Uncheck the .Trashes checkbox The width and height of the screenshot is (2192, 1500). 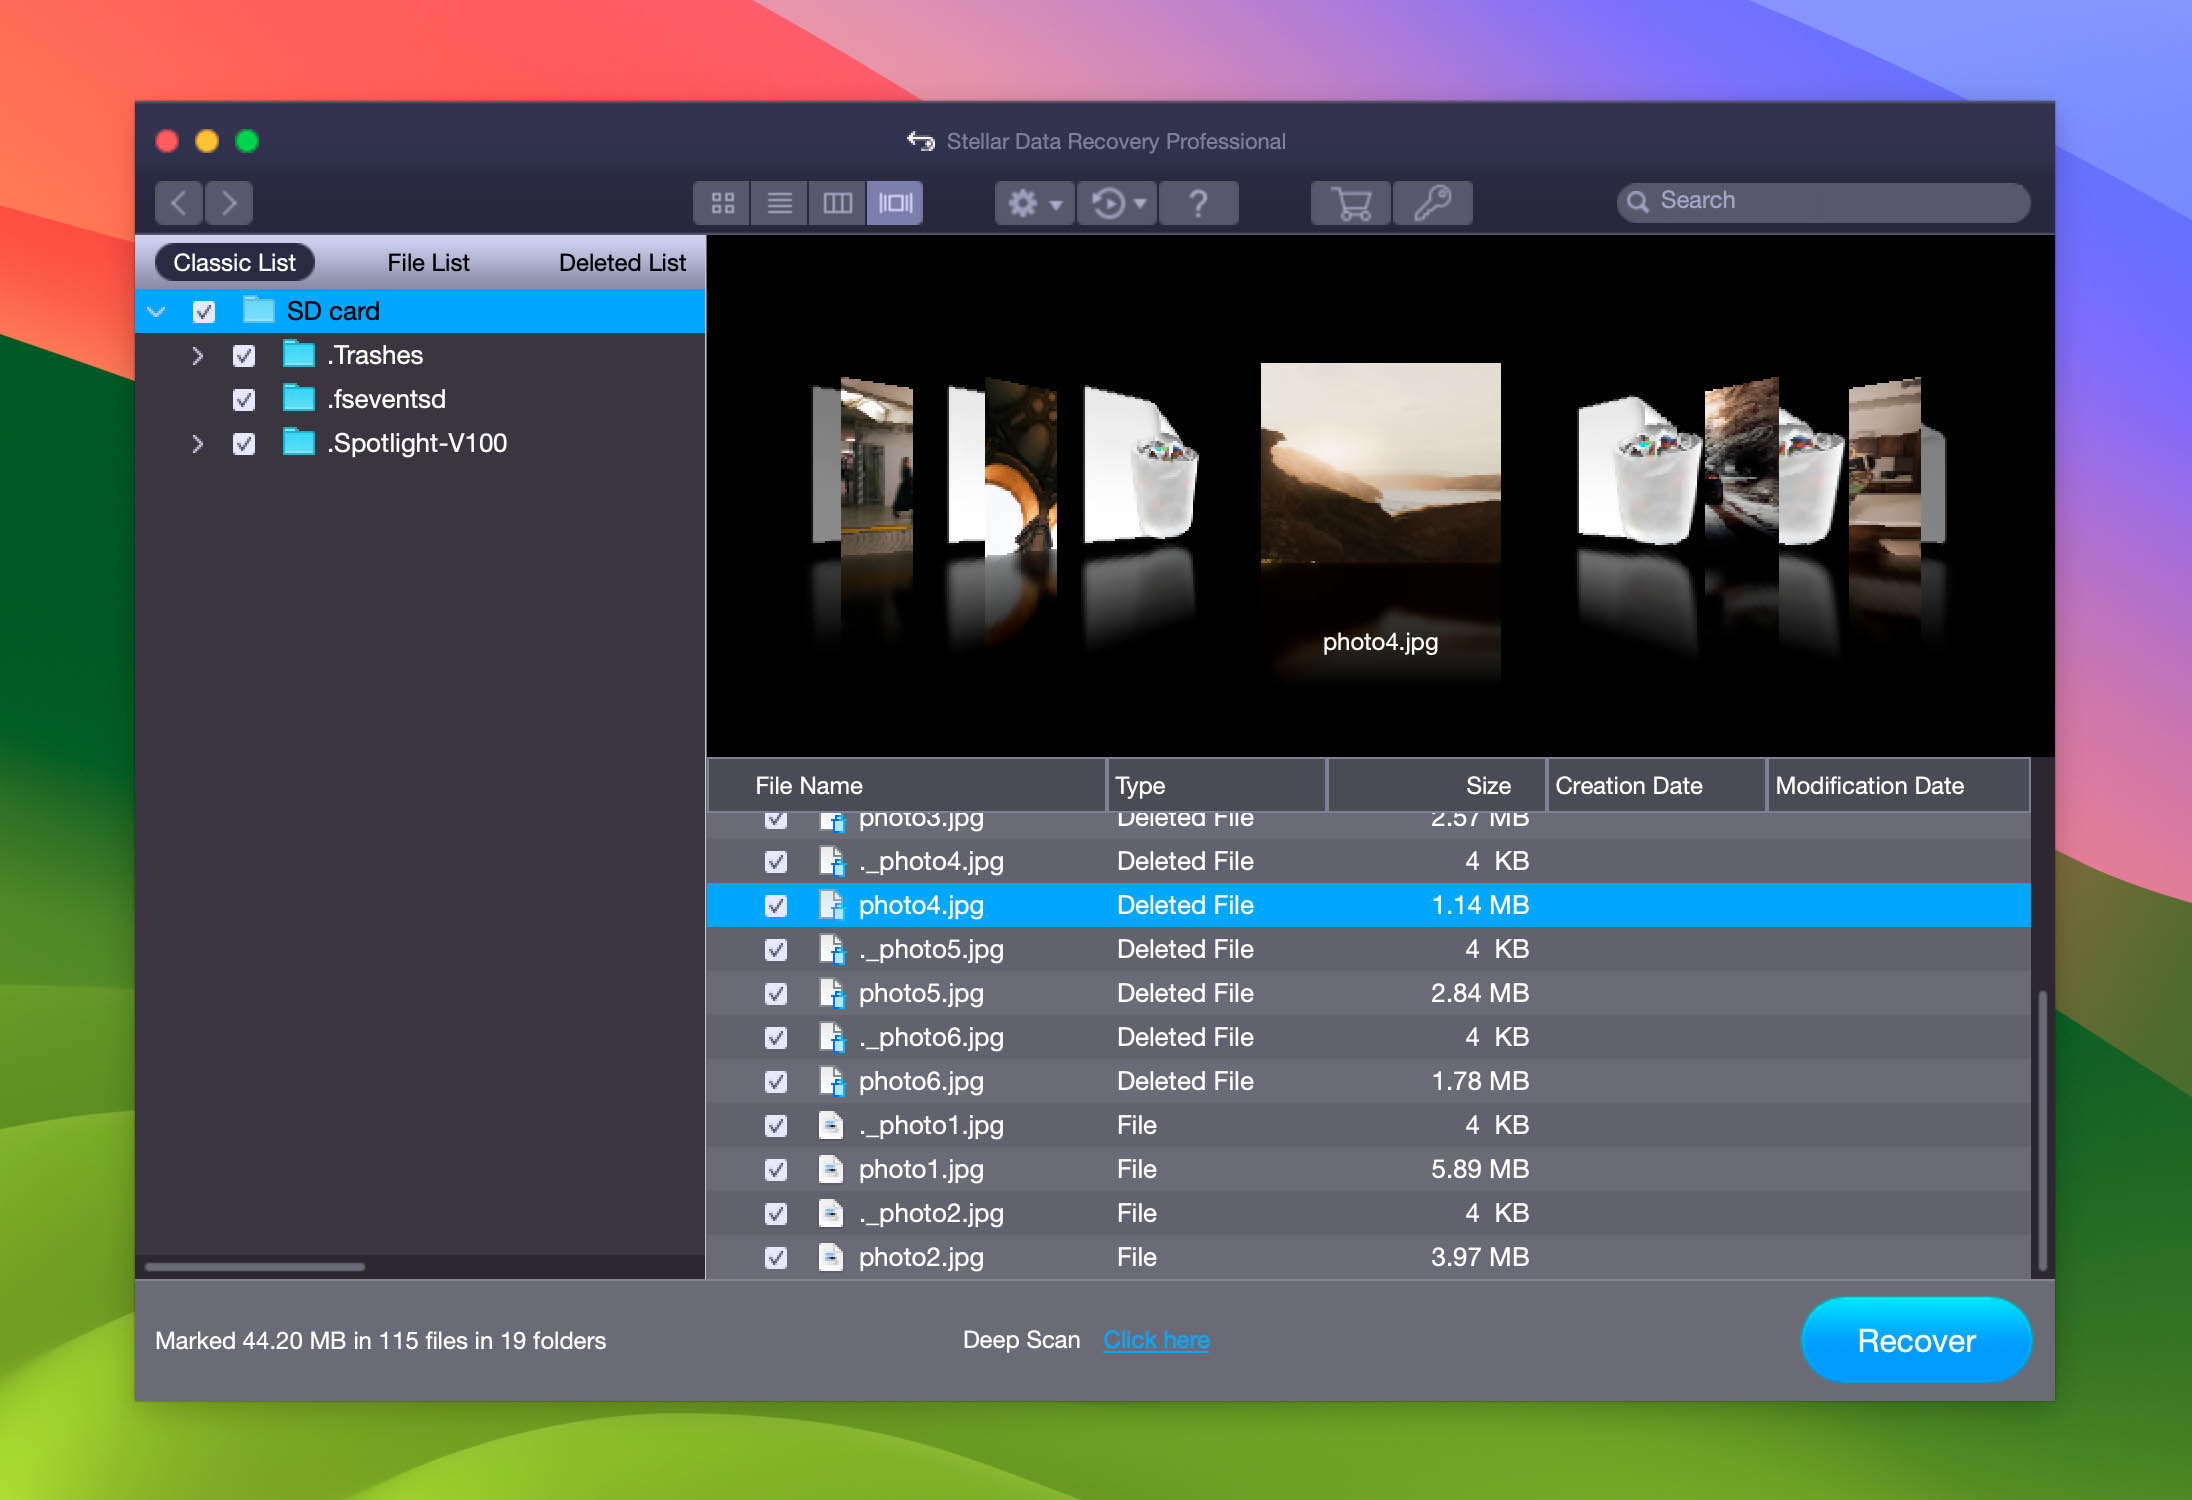point(244,356)
